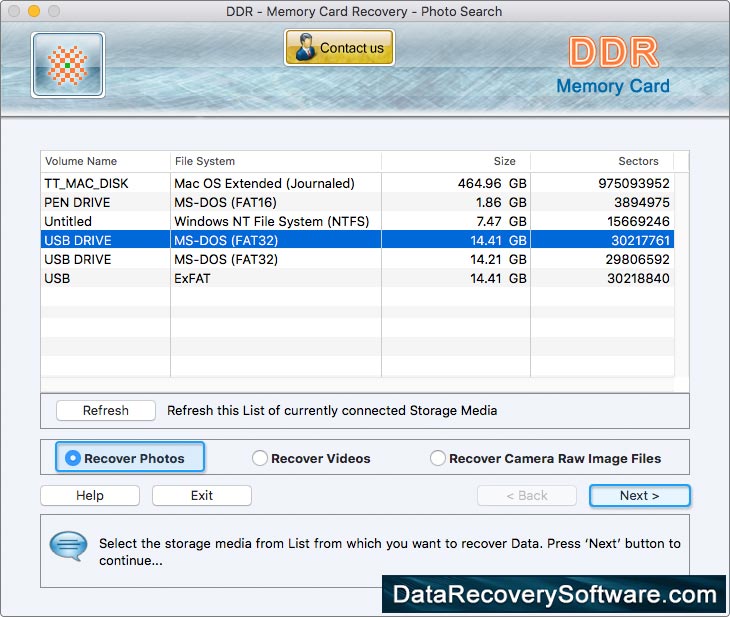Image resolution: width=730 pixels, height=617 pixels.
Task: Click the 15669246 sectors value
Action: (638, 222)
